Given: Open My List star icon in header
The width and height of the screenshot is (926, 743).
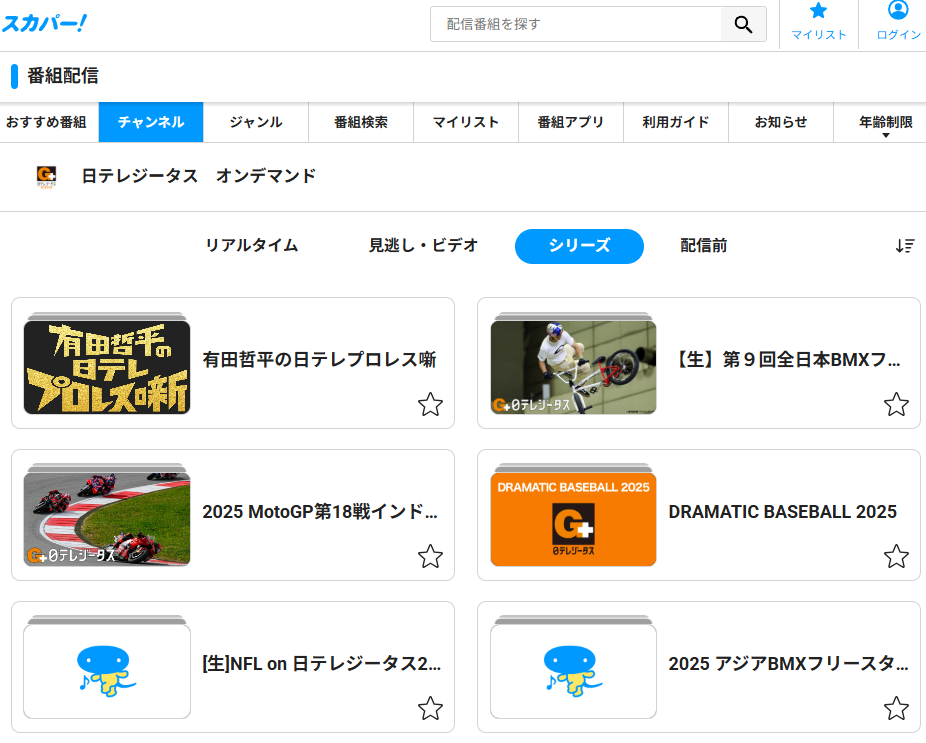Looking at the screenshot, I should click(818, 14).
